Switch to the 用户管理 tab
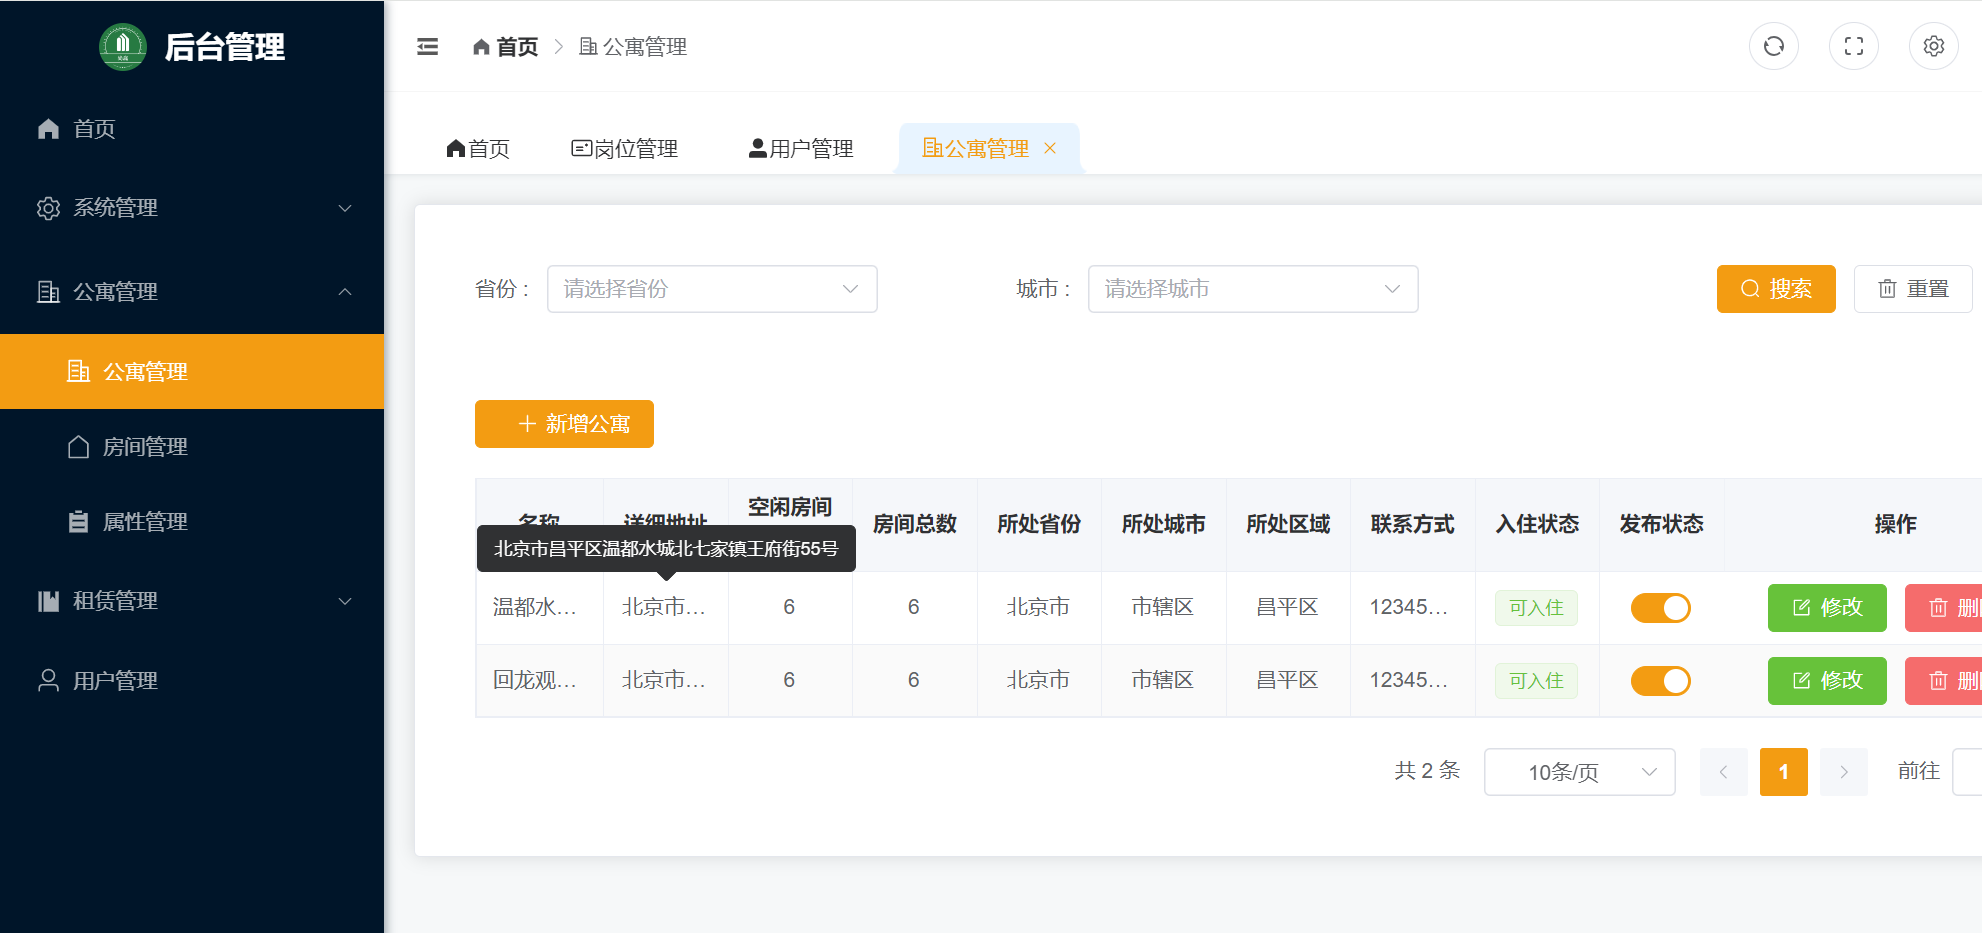This screenshot has width=1982, height=933. point(800,149)
